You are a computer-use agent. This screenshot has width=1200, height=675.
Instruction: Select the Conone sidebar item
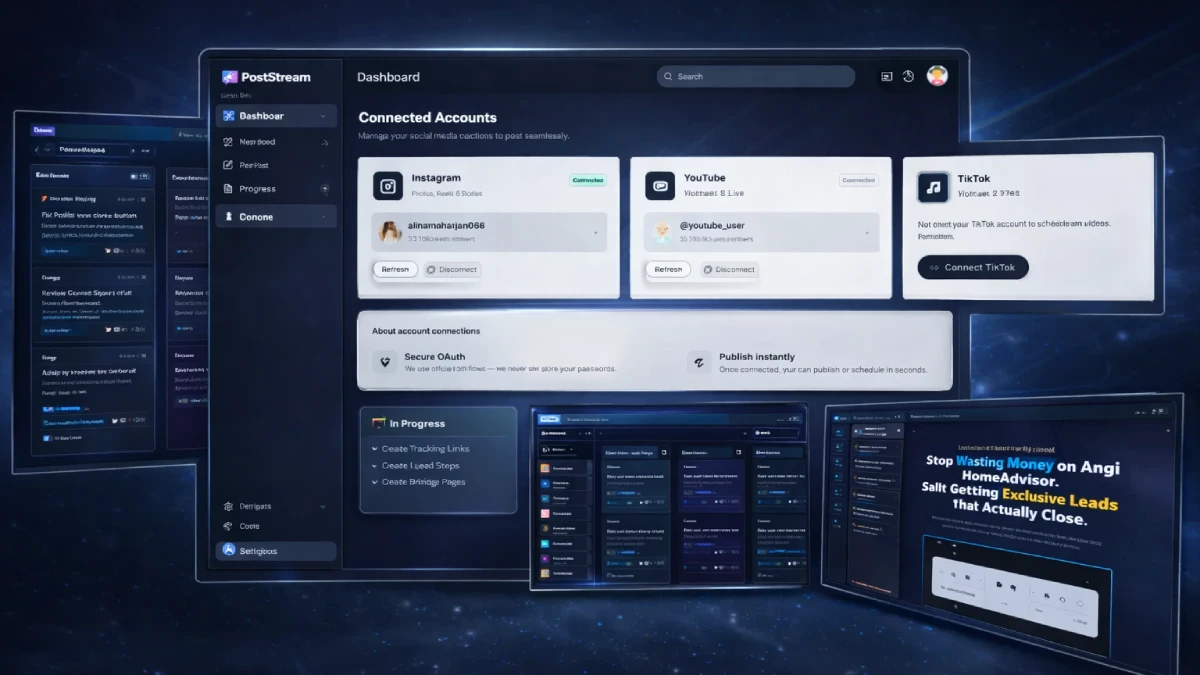pos(276,217)
